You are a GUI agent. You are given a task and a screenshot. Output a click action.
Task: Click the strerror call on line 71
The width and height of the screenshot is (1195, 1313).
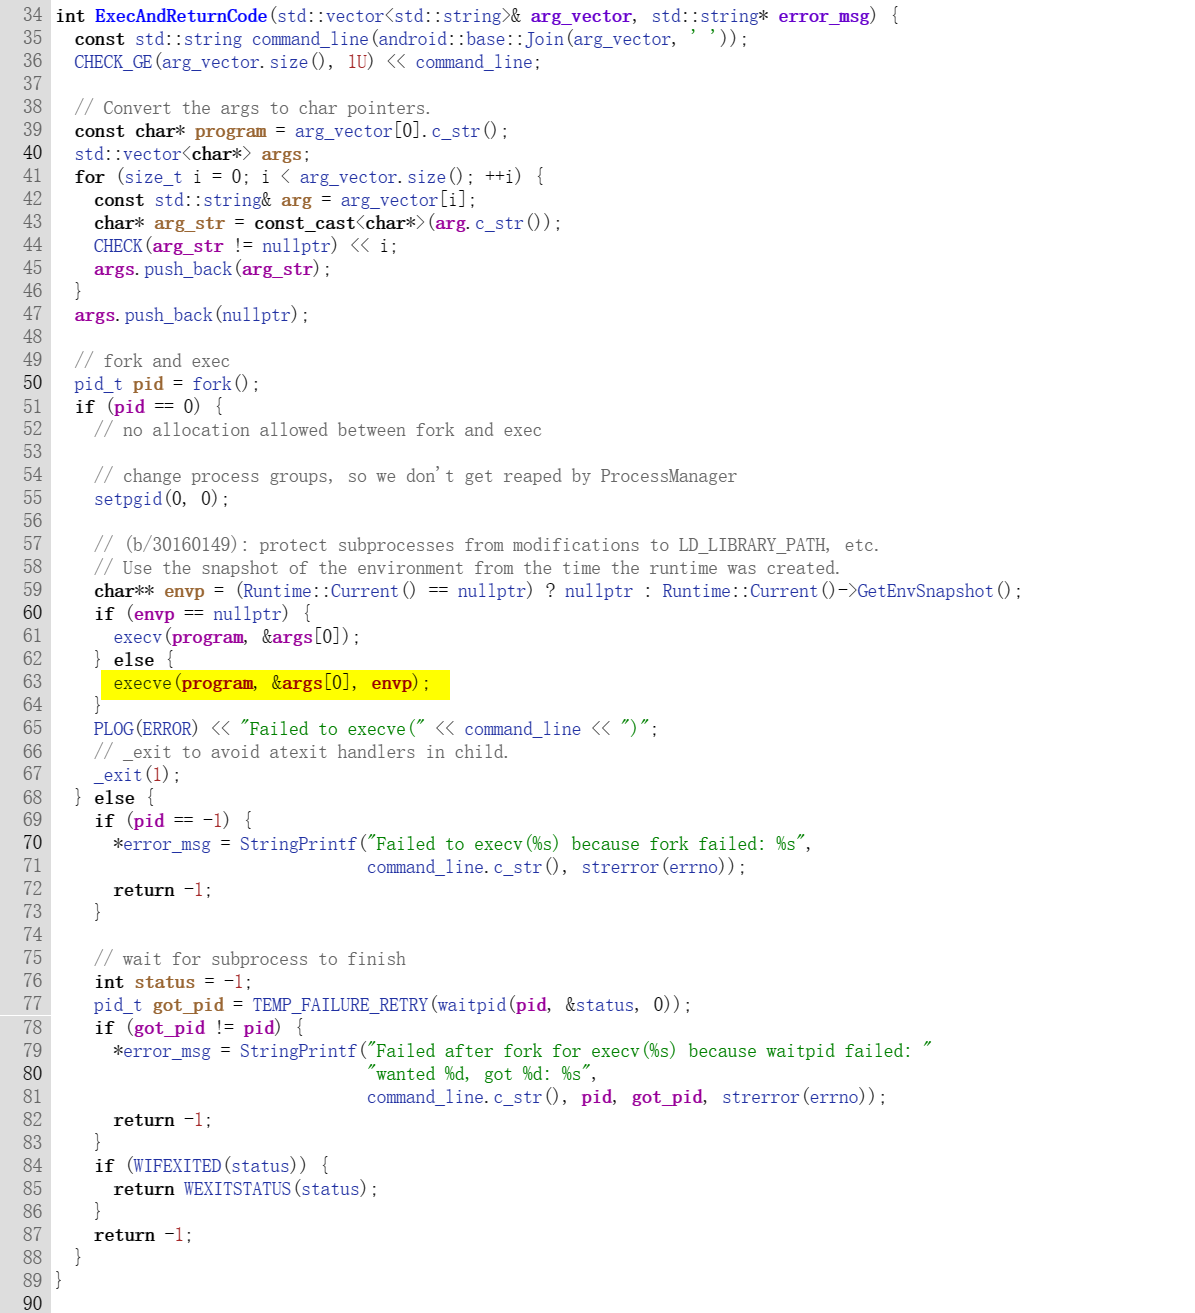pos(620,867)
